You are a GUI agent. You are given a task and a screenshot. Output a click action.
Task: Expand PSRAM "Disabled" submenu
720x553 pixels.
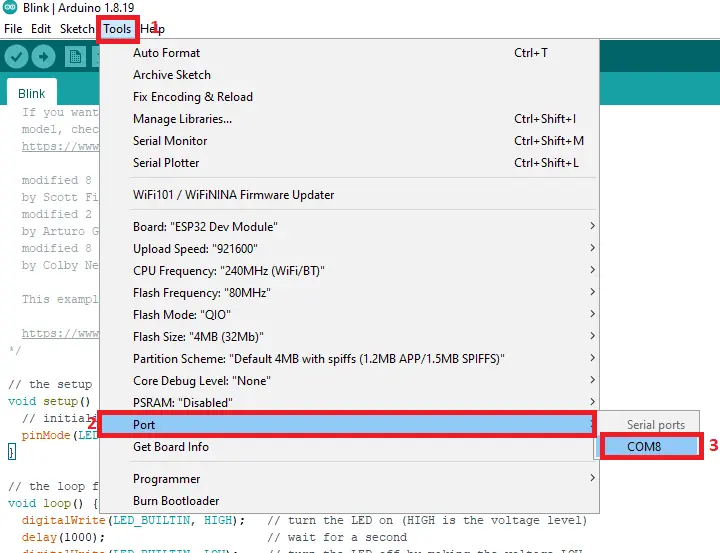click(349, 402)
